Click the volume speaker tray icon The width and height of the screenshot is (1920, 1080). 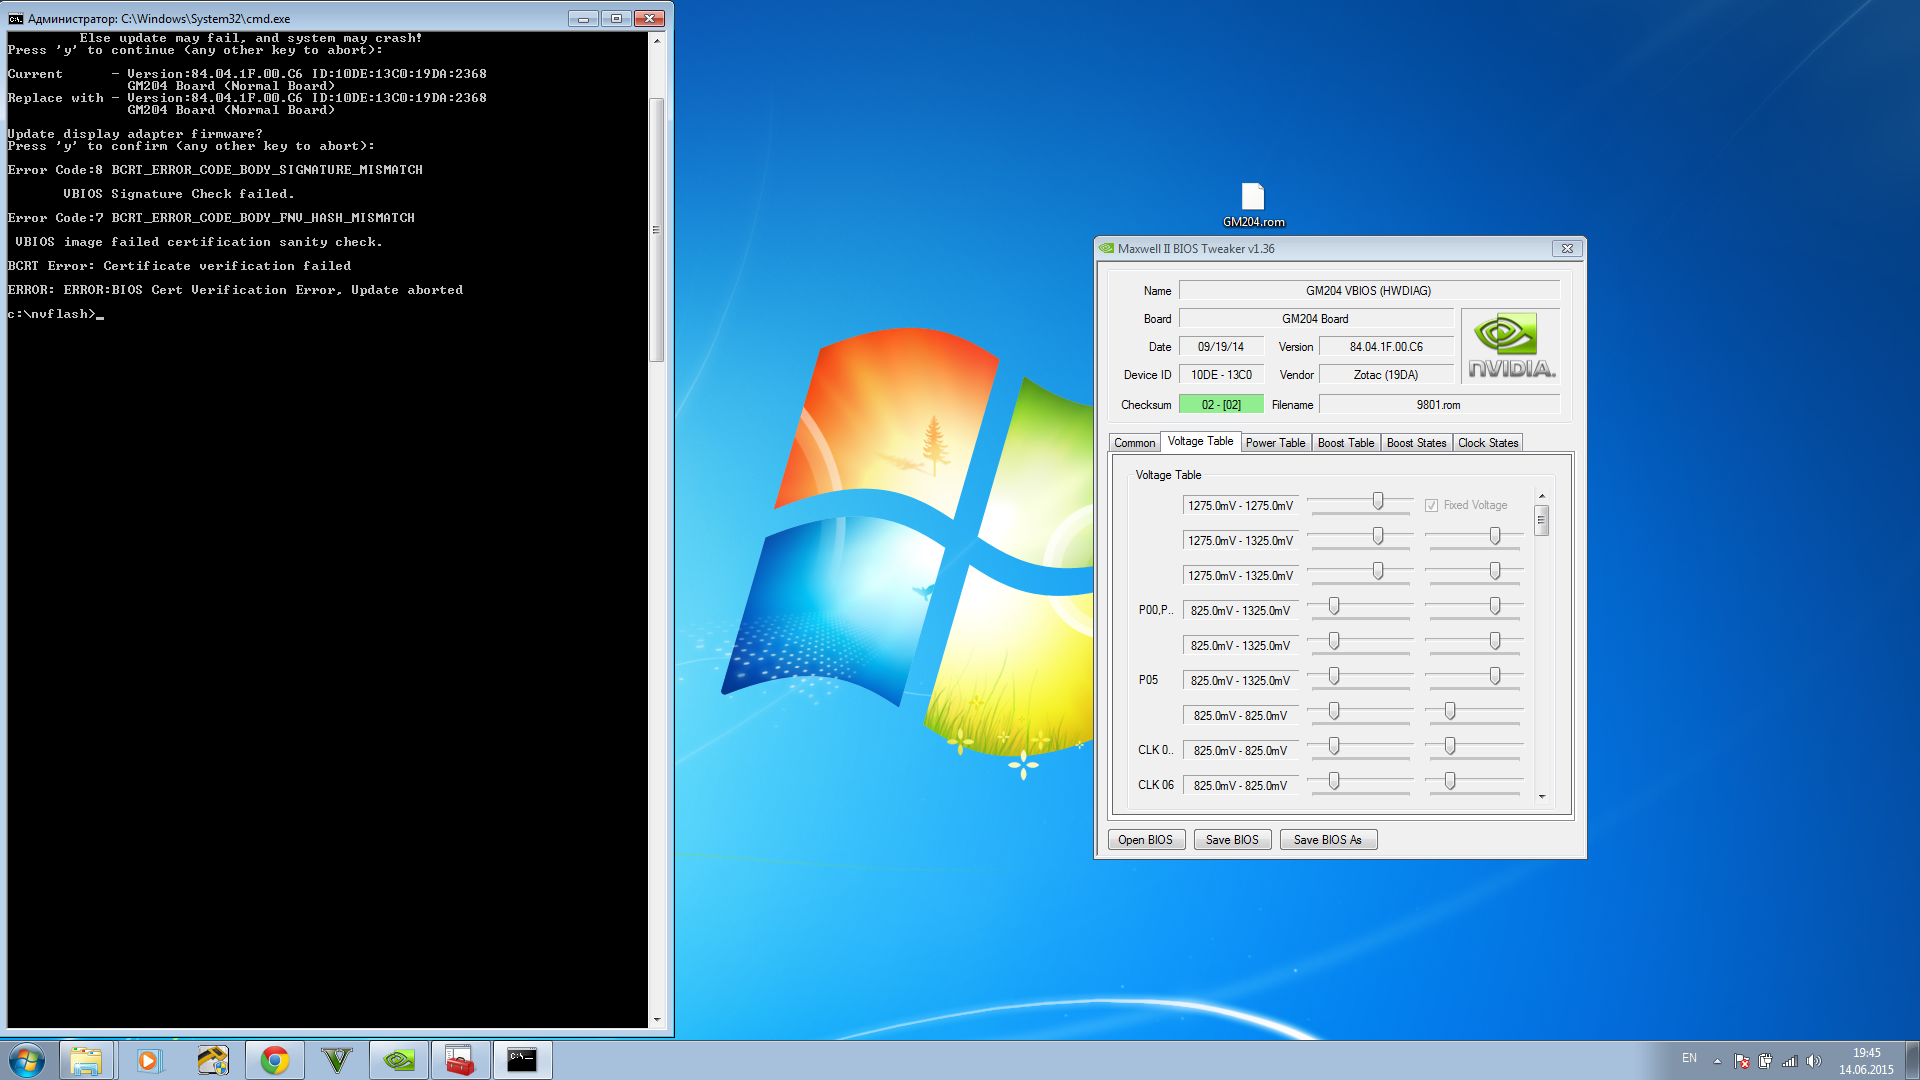click(x=1814, y=1061)
